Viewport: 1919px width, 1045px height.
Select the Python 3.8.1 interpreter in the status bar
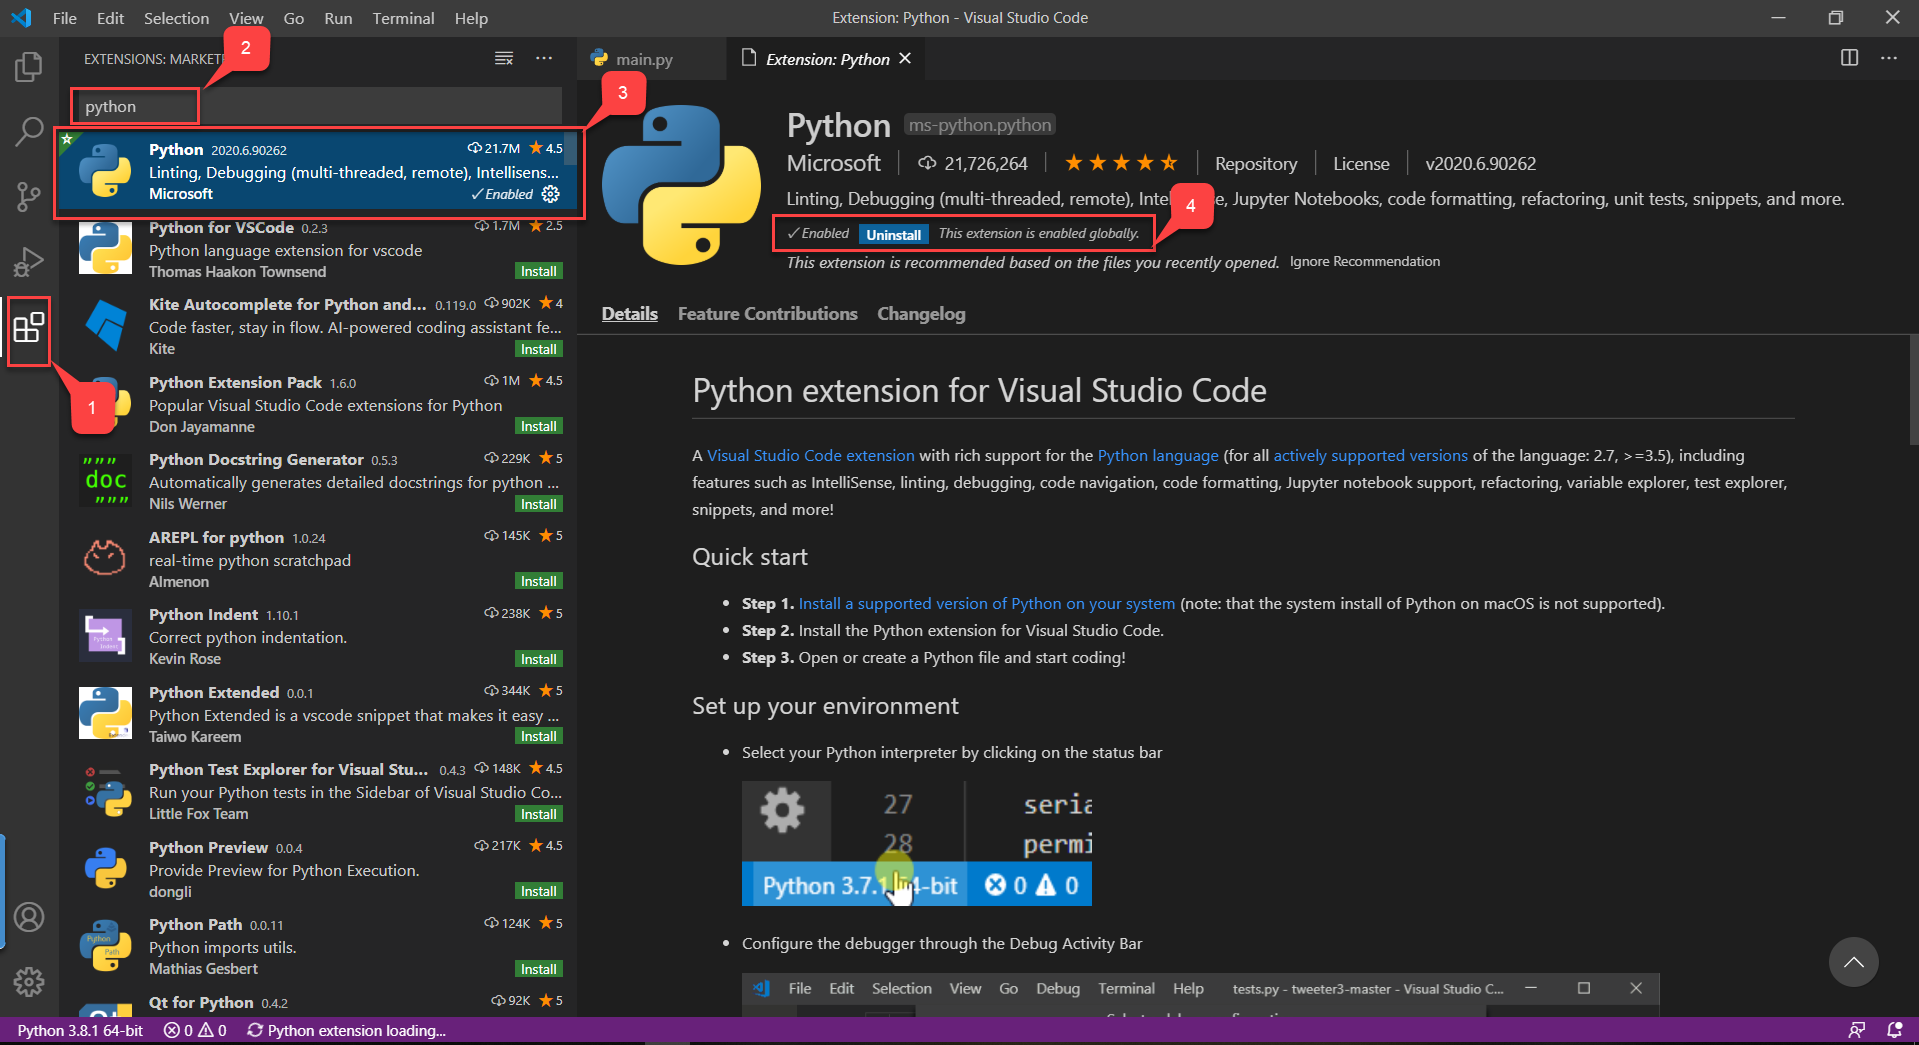click(79, 1030)
